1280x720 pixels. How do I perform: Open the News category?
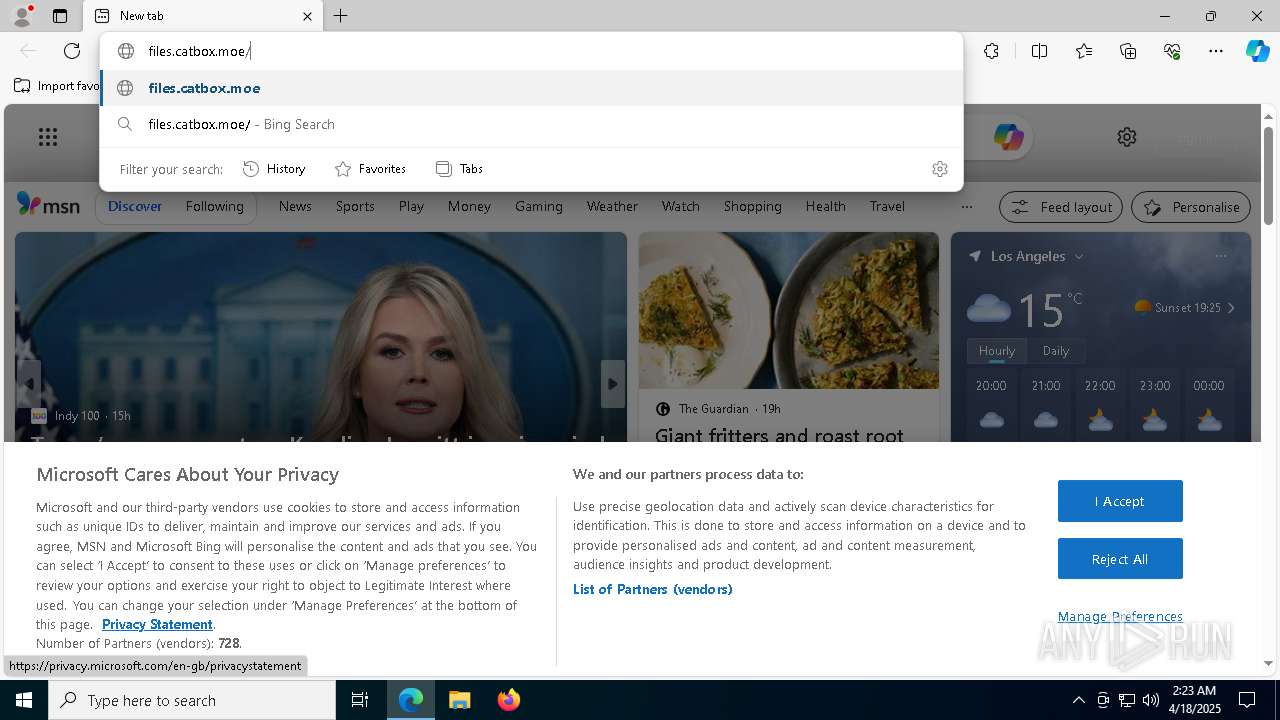click(x=295, y=206)
